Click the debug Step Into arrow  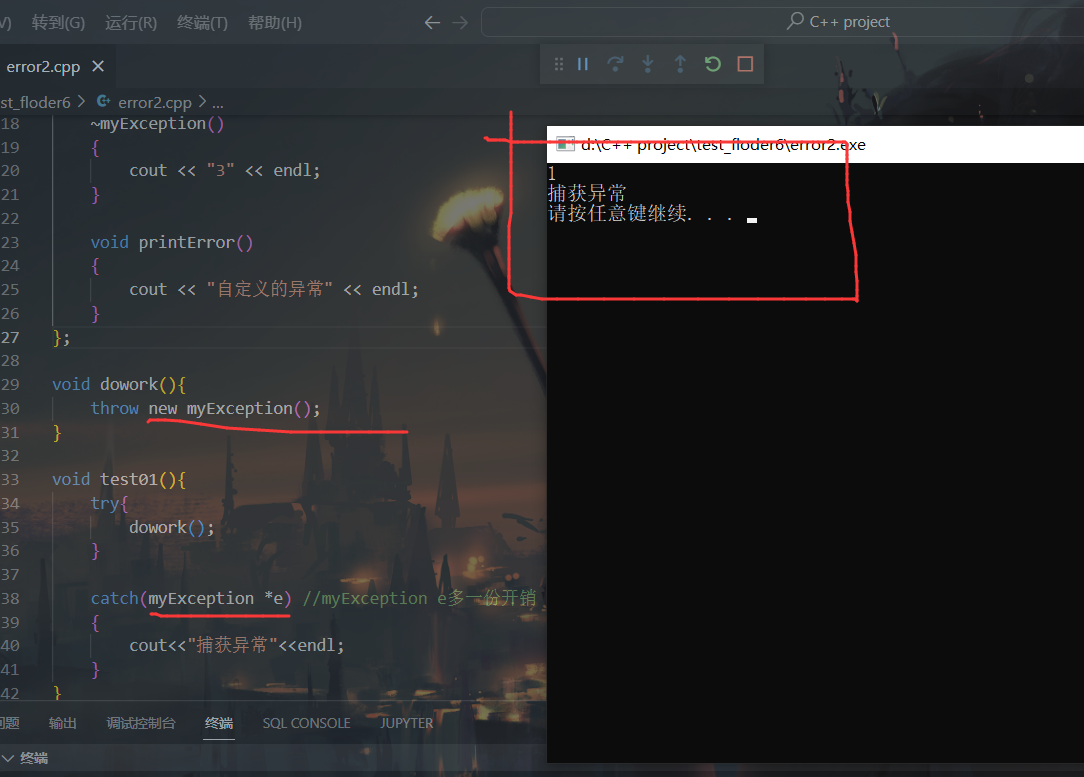coord(648,64)
